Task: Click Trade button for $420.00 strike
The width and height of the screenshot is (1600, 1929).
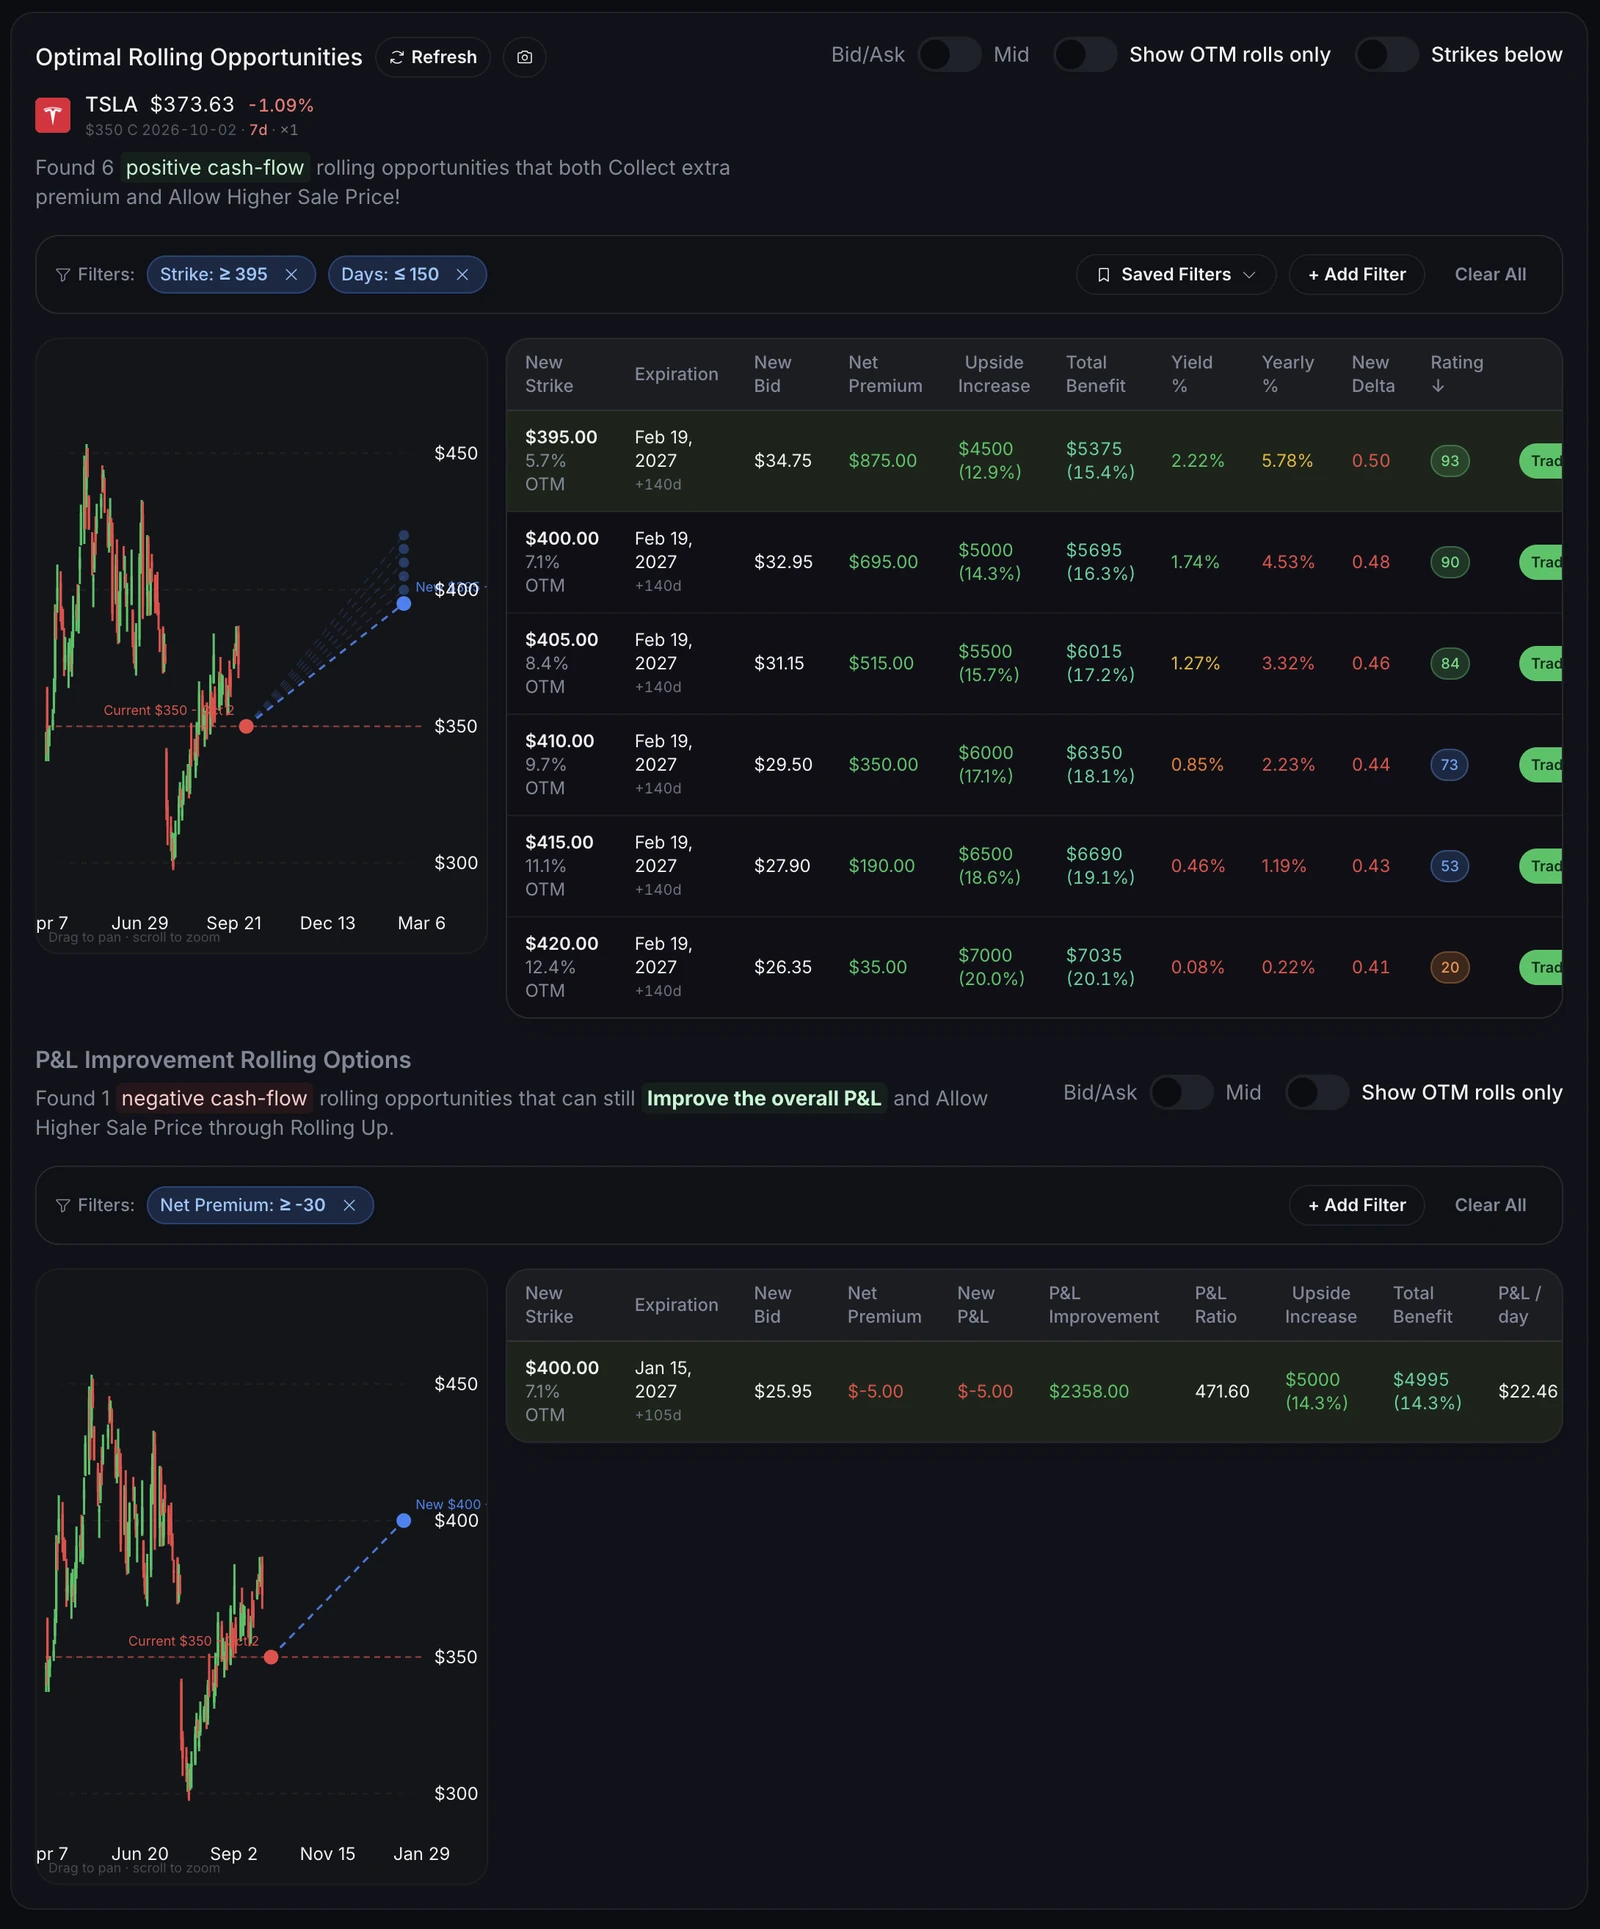Action: (x=1541, y=967)
